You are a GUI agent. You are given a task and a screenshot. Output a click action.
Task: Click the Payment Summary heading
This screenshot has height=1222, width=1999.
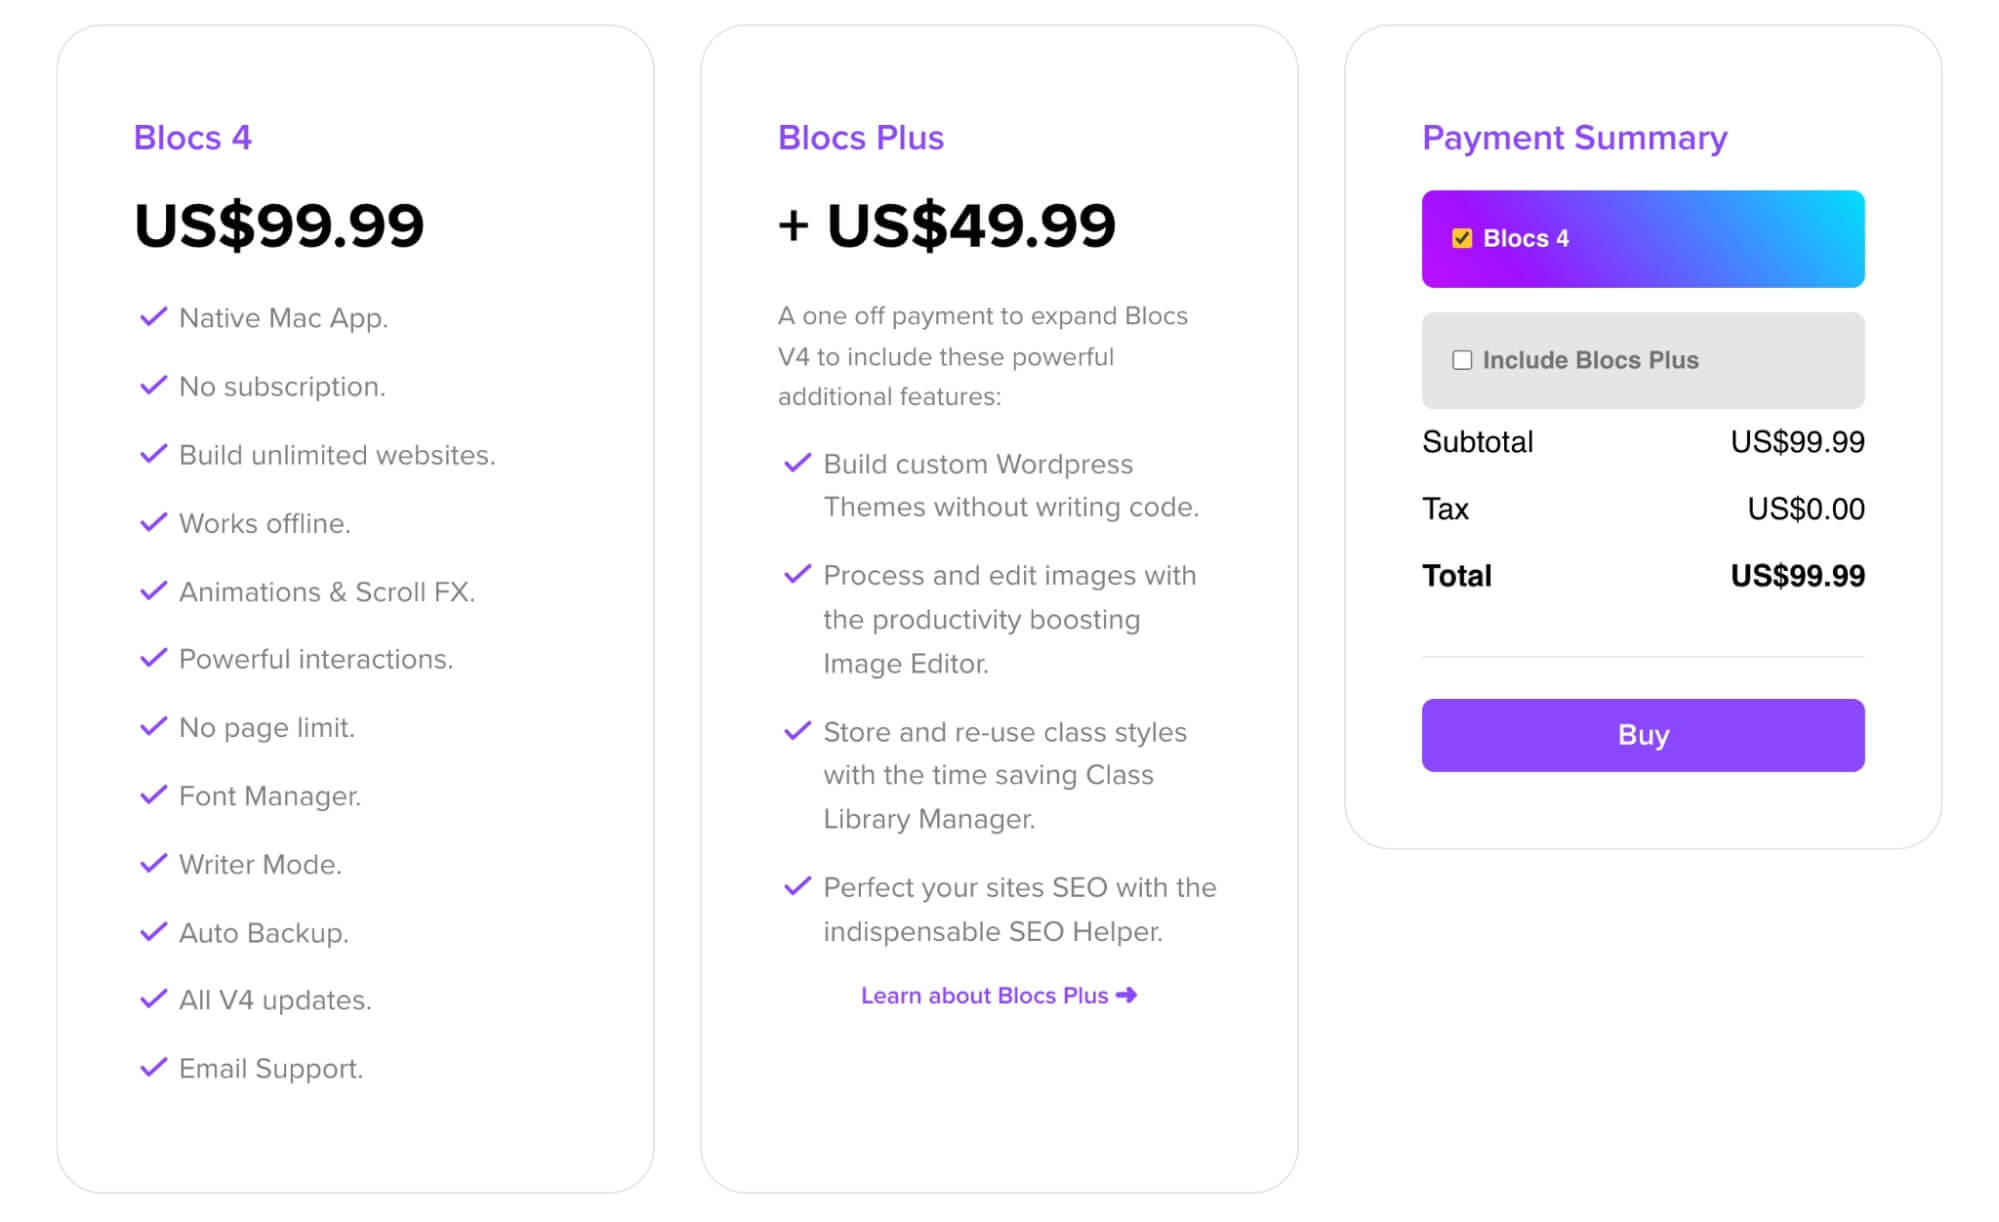pyautogui.click(x=1575, y=137)
